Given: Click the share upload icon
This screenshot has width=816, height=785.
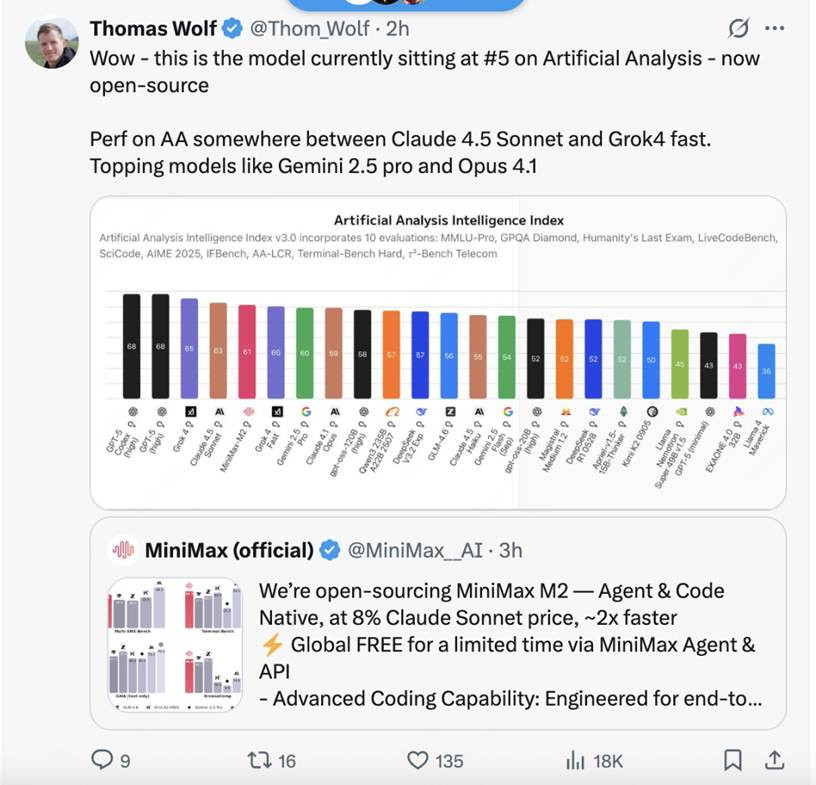Looking at the screenshot, I should pyautogui.click(x=773, y=761).
